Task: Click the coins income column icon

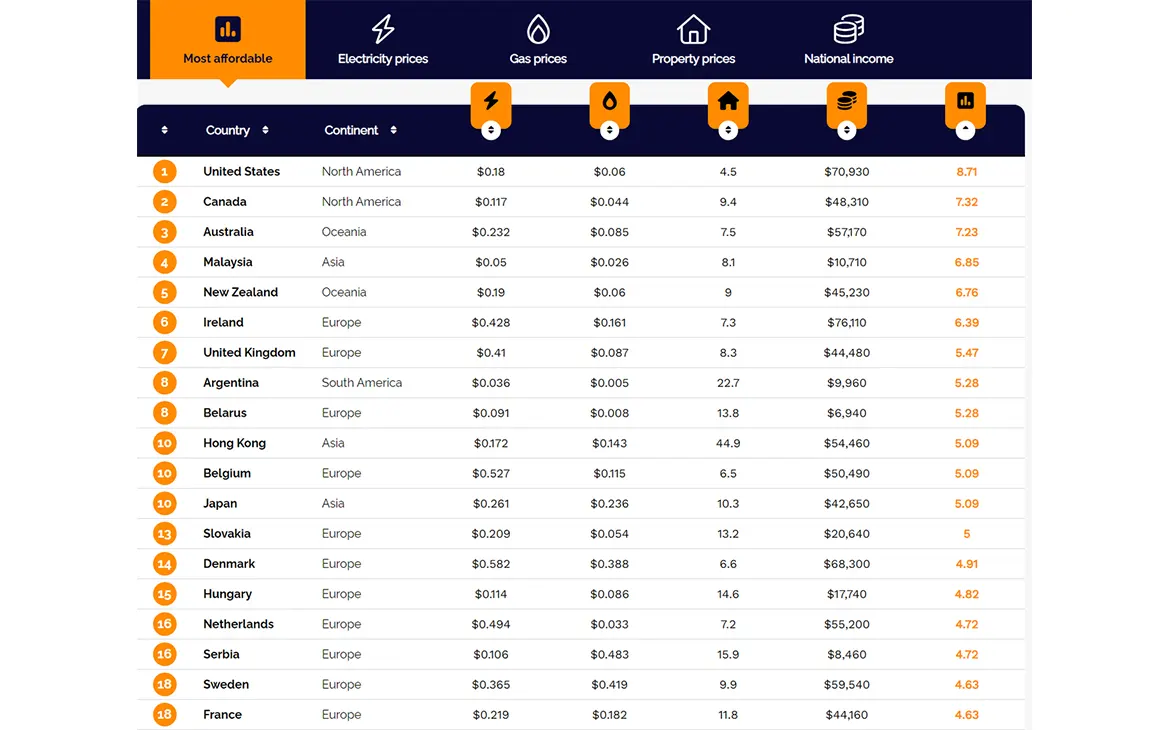Action: (x=847, y=100)
